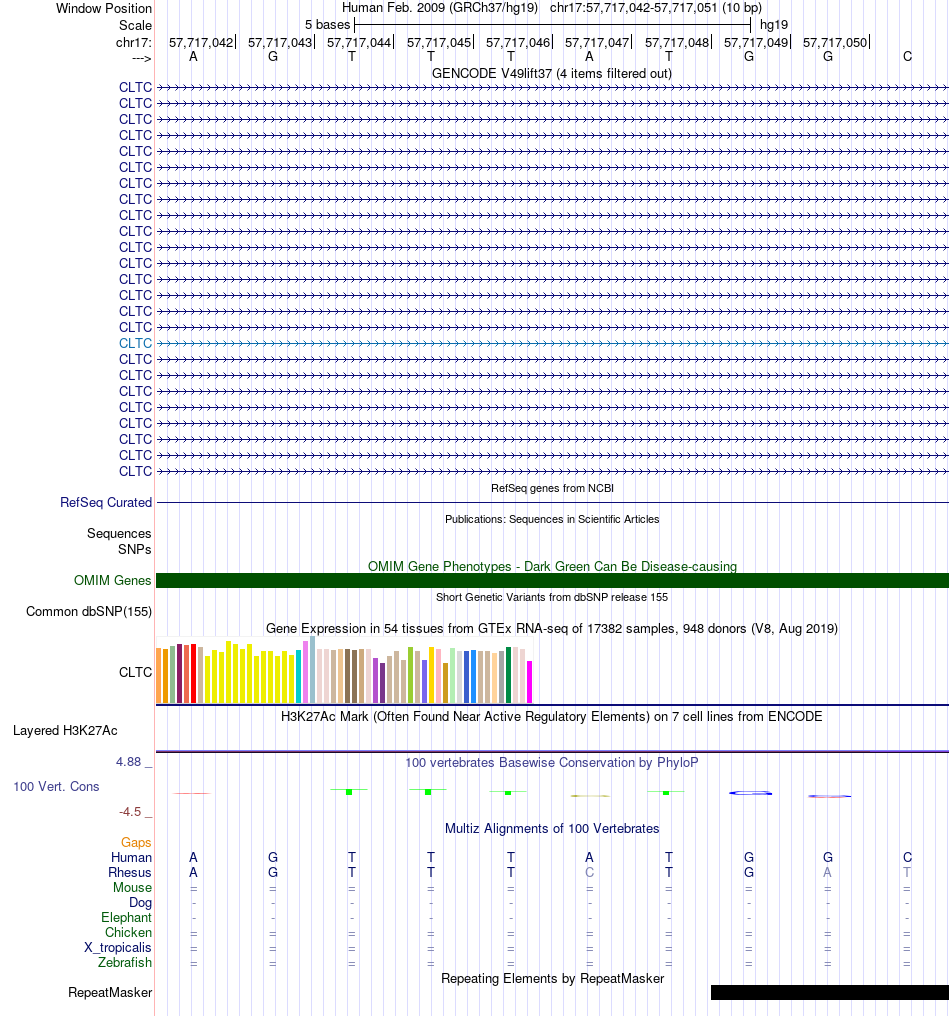950x1016 pixels.
Task: Click the OMIM Genes track label
Action: [112, 581]
